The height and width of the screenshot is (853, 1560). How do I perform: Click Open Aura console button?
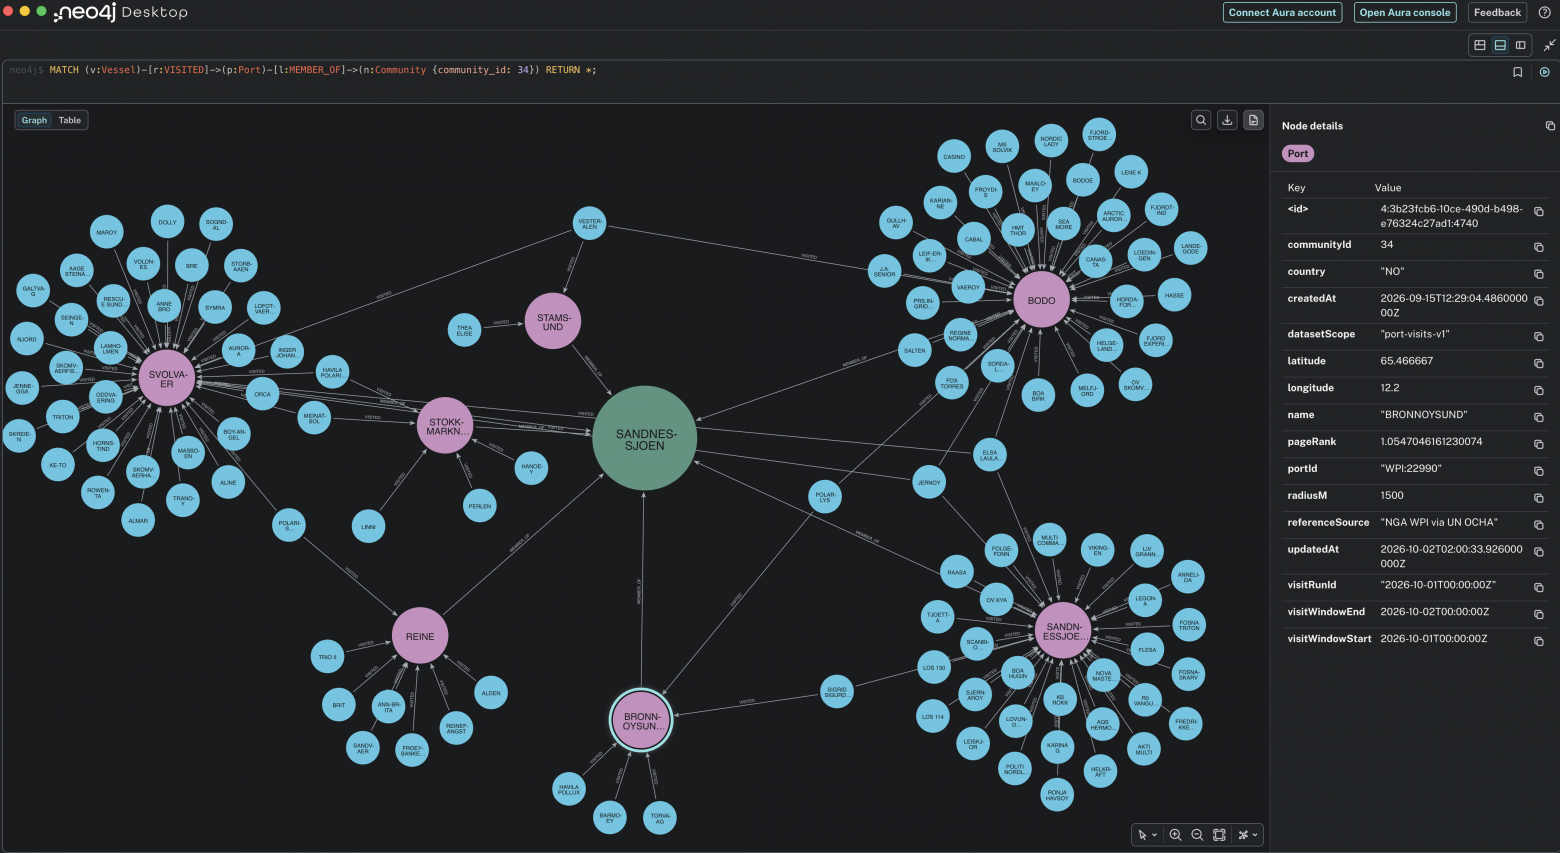click(1404, 12)
